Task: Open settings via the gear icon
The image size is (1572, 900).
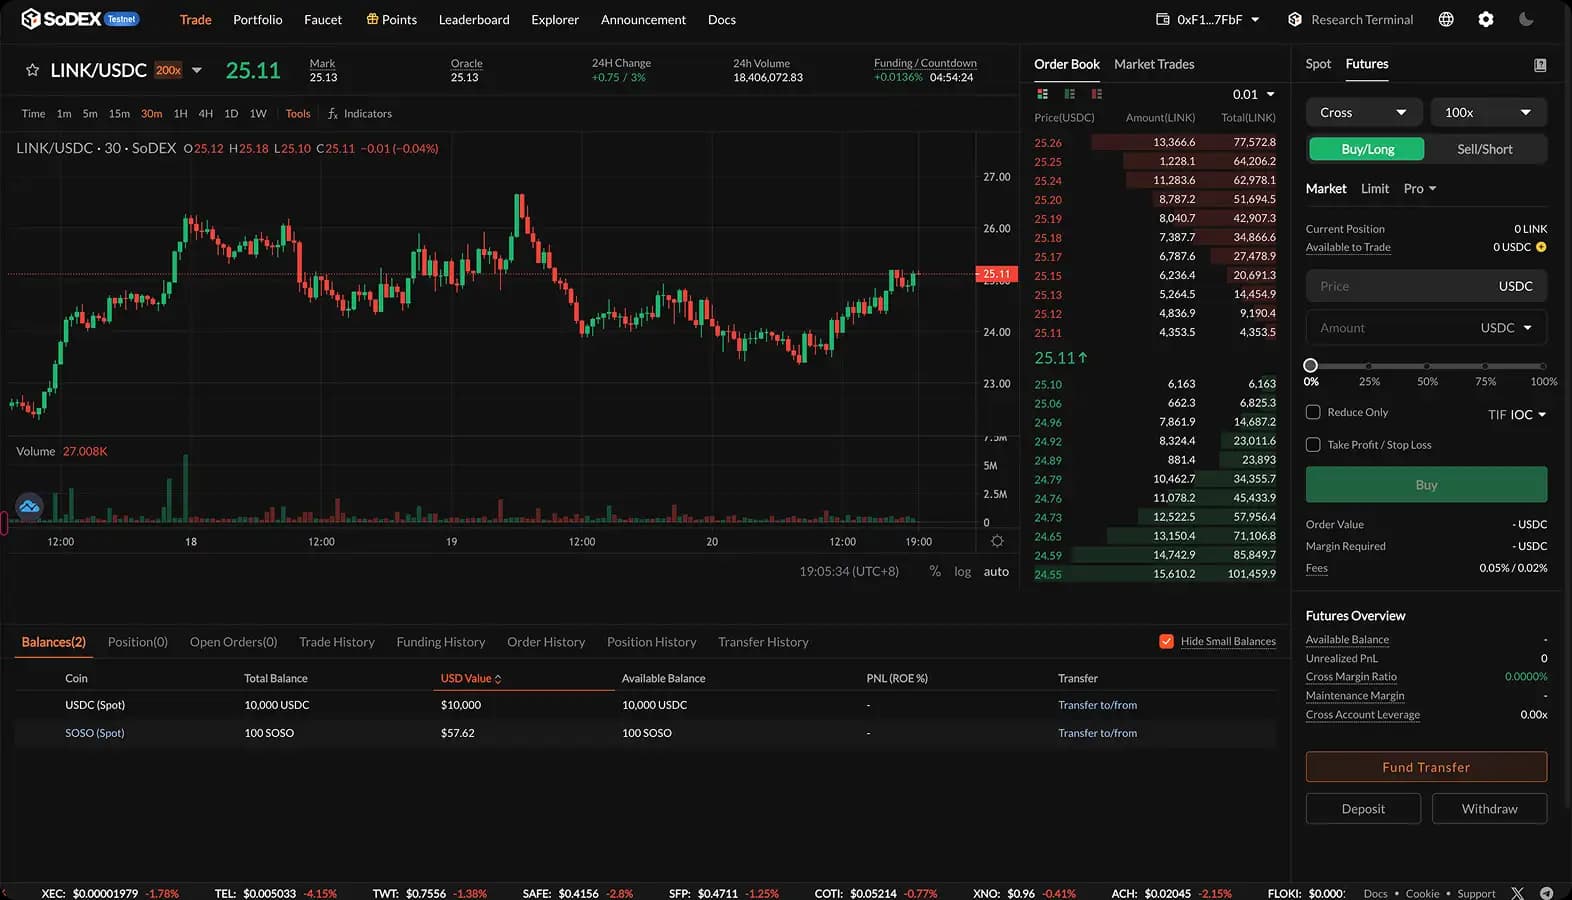Action: (x=1486, y=19)
